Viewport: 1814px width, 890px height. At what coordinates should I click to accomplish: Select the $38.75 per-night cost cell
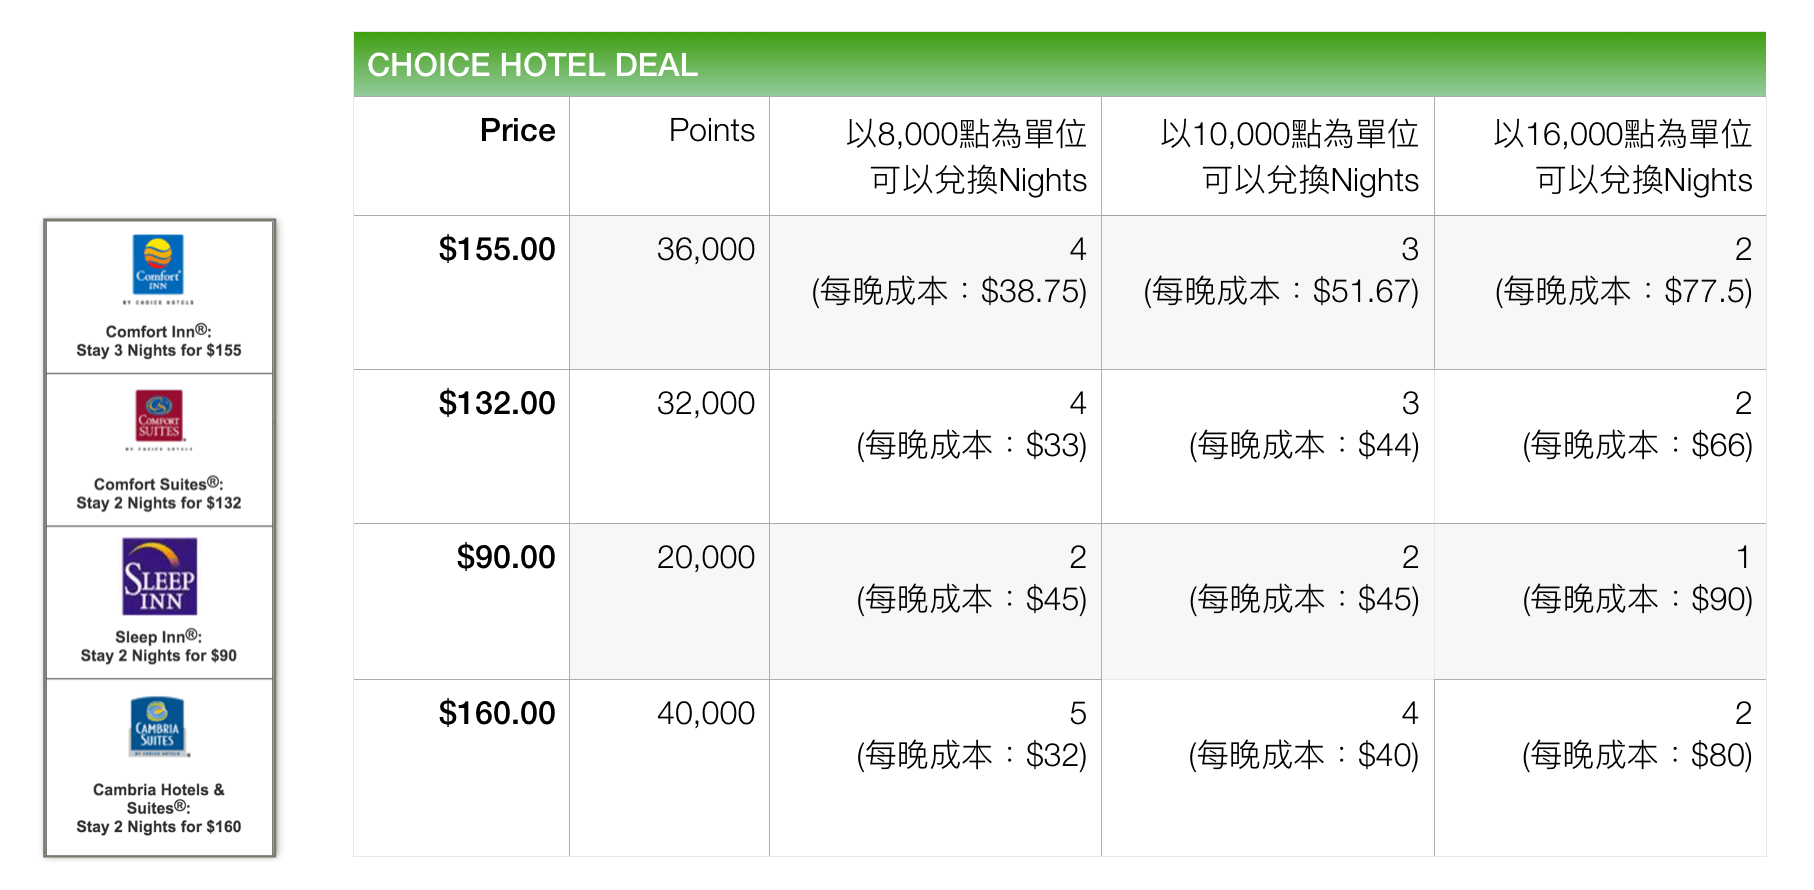935,292
